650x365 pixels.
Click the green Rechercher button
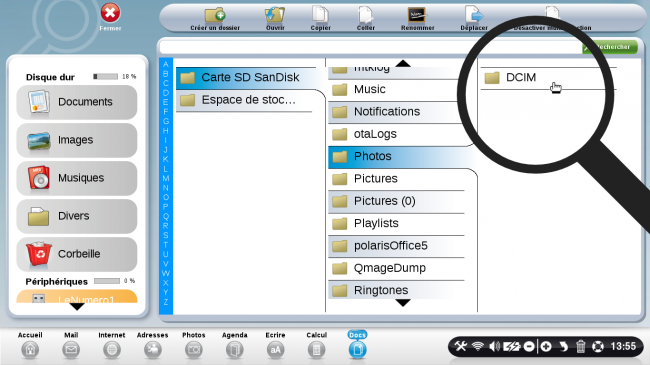coord(610,47)
